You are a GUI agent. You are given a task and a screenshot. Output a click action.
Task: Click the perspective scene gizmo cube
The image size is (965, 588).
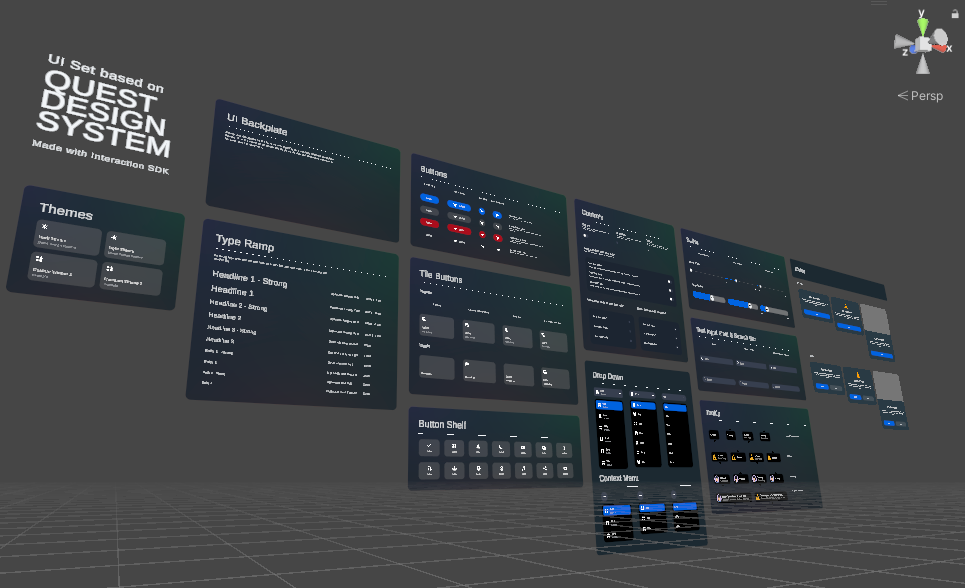click(920, 45)
